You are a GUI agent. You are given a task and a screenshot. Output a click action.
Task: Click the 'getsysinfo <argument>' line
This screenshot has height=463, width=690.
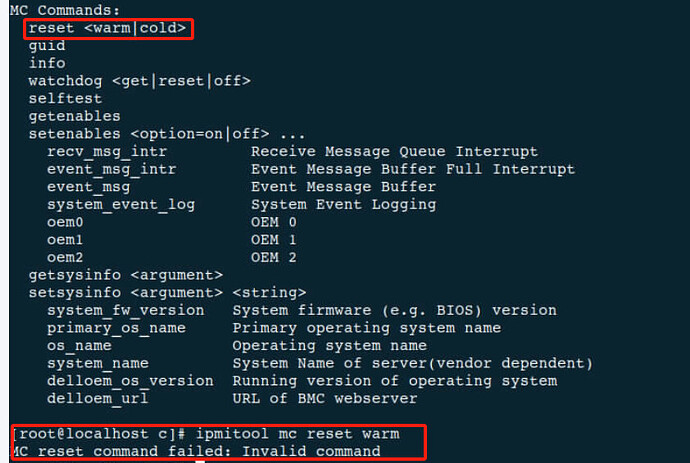coord(125,274)
